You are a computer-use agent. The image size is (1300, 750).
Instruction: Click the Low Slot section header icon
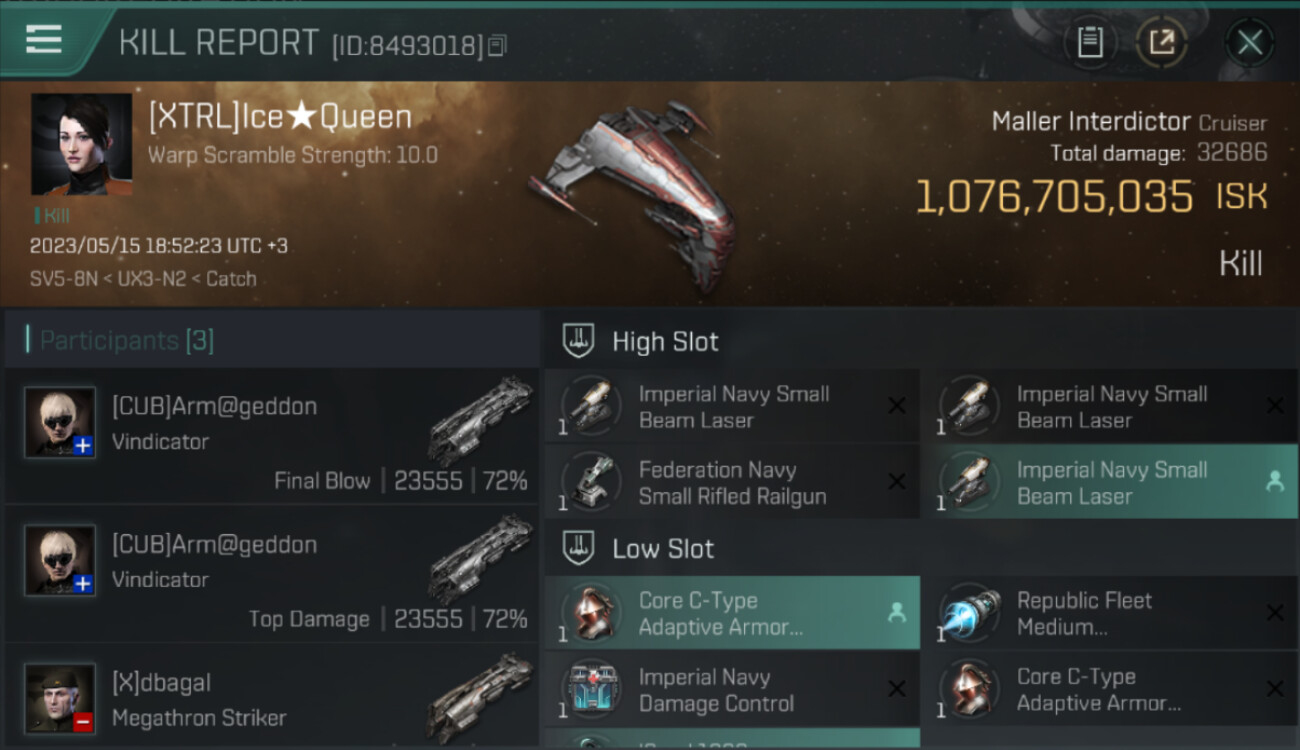click(578, 548)
